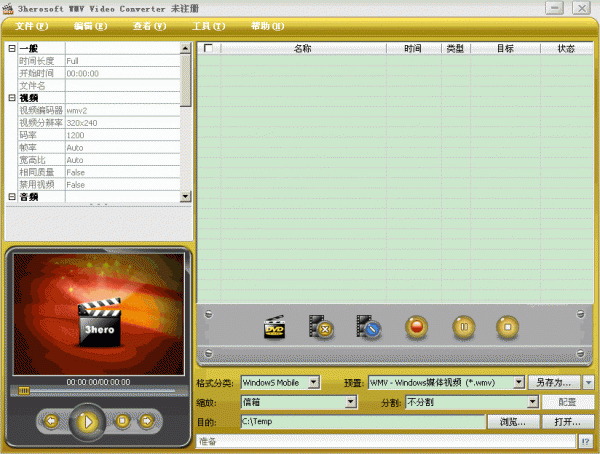
Task: Click the help question mark icon in status bar
Action: point(585,441)
